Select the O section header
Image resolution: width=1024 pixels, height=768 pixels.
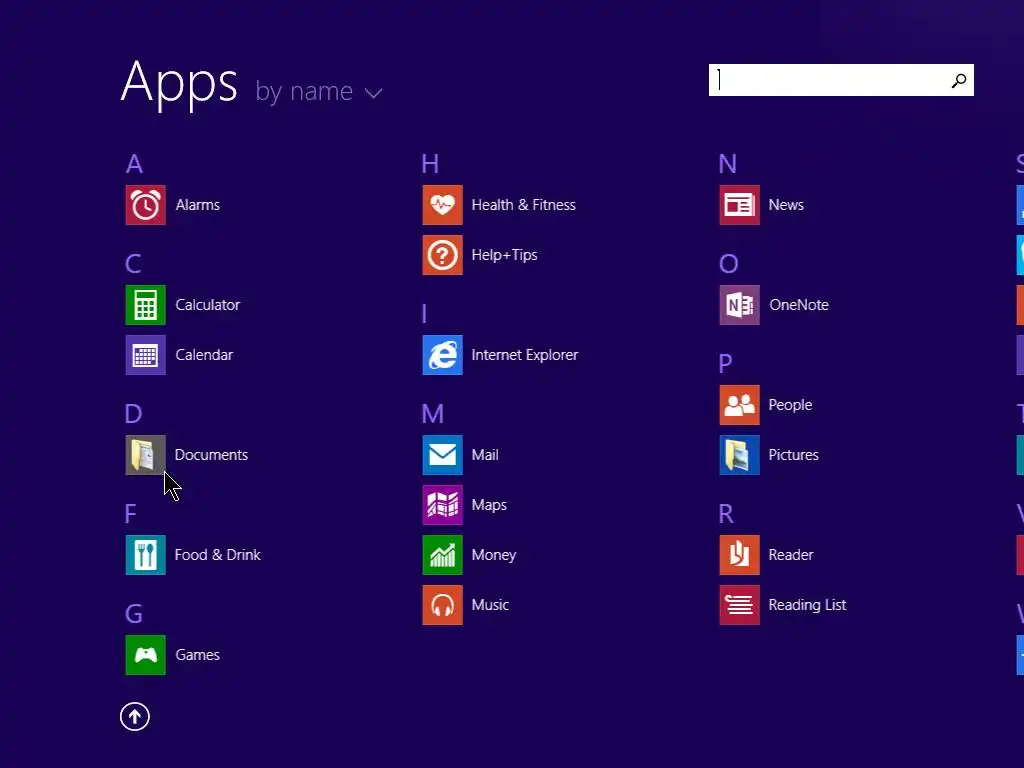click(729, 264)
